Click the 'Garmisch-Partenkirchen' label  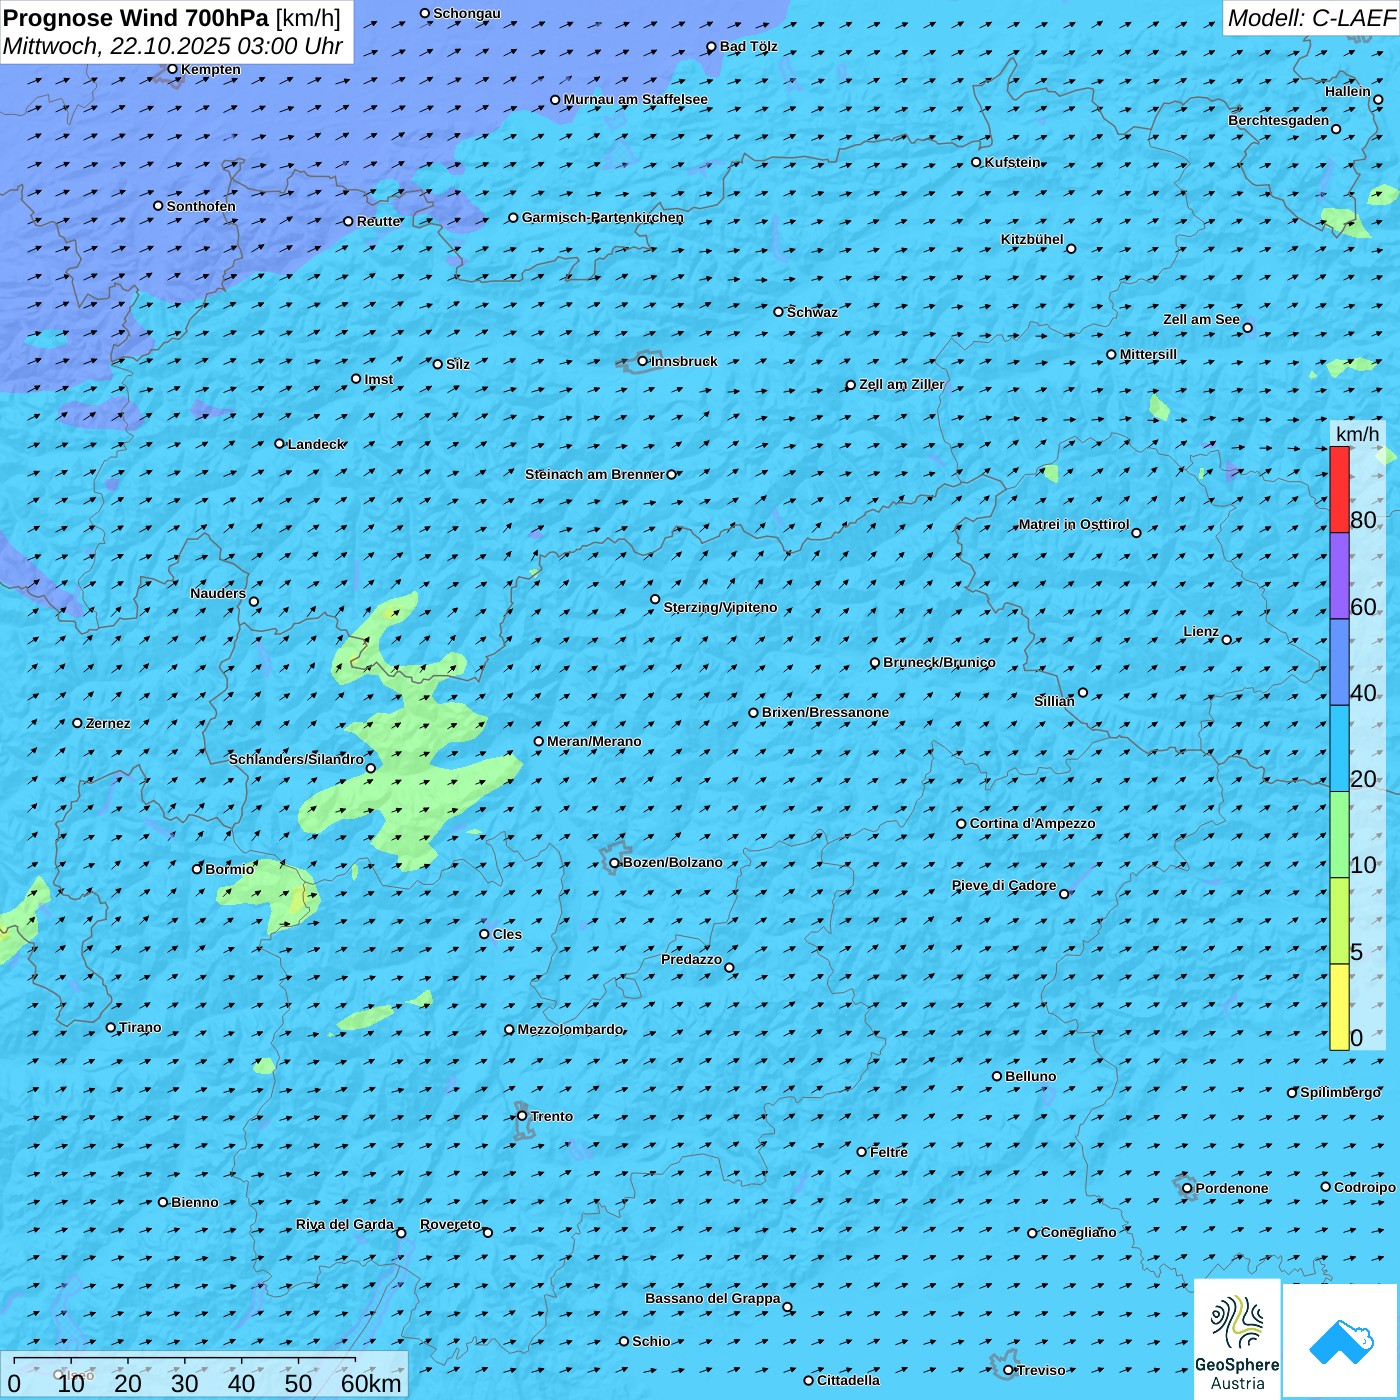point(603,217)
